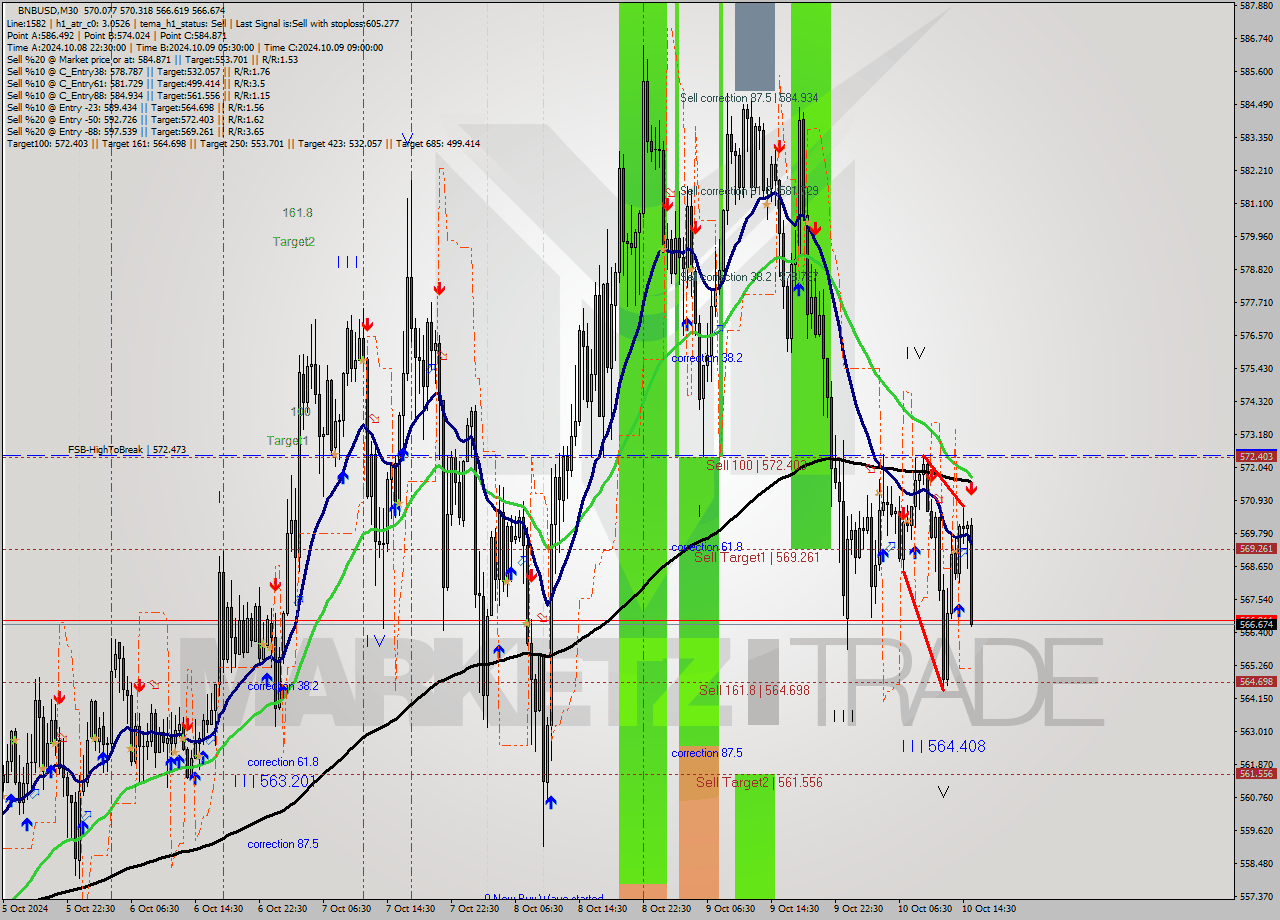This screenshot has height=920, width=1280.
Task: Click the '0 New Buy Wave started' label
Action: (543, 898)
